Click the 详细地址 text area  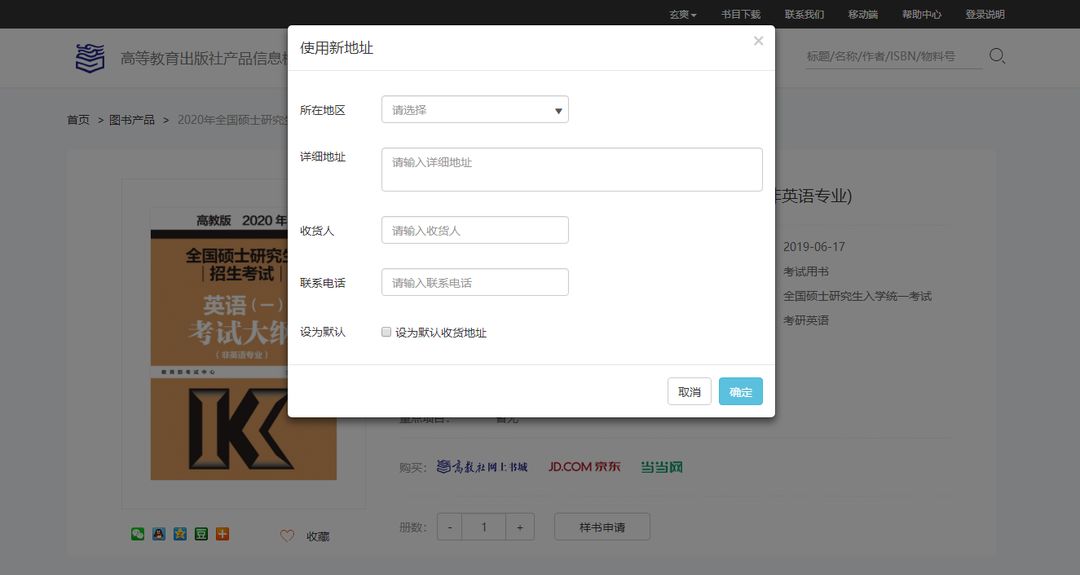click(571, 169)
